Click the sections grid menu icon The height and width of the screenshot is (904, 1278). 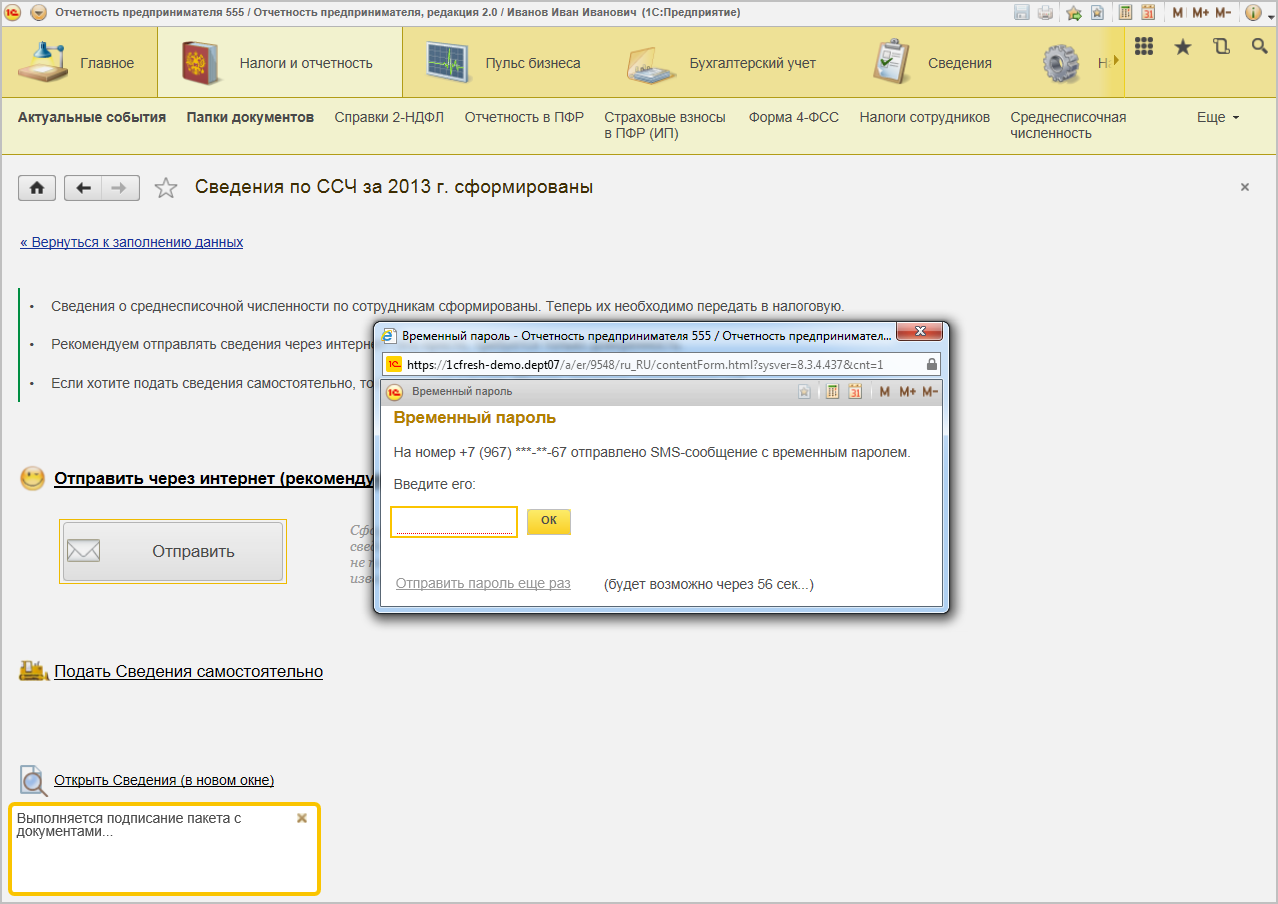point(1144,47)
